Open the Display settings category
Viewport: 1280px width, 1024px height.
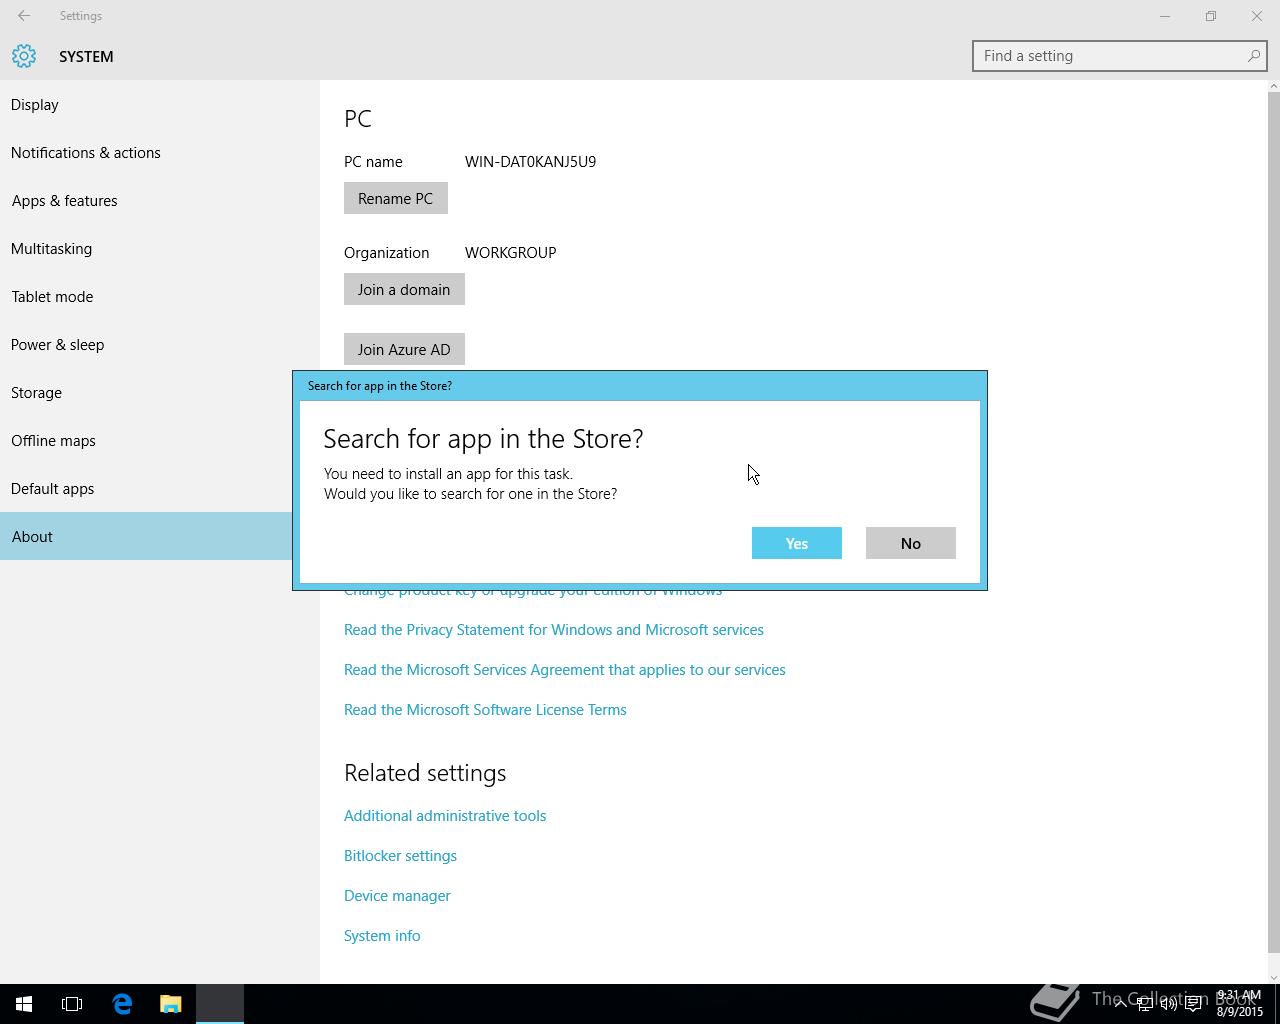(160, 104)
